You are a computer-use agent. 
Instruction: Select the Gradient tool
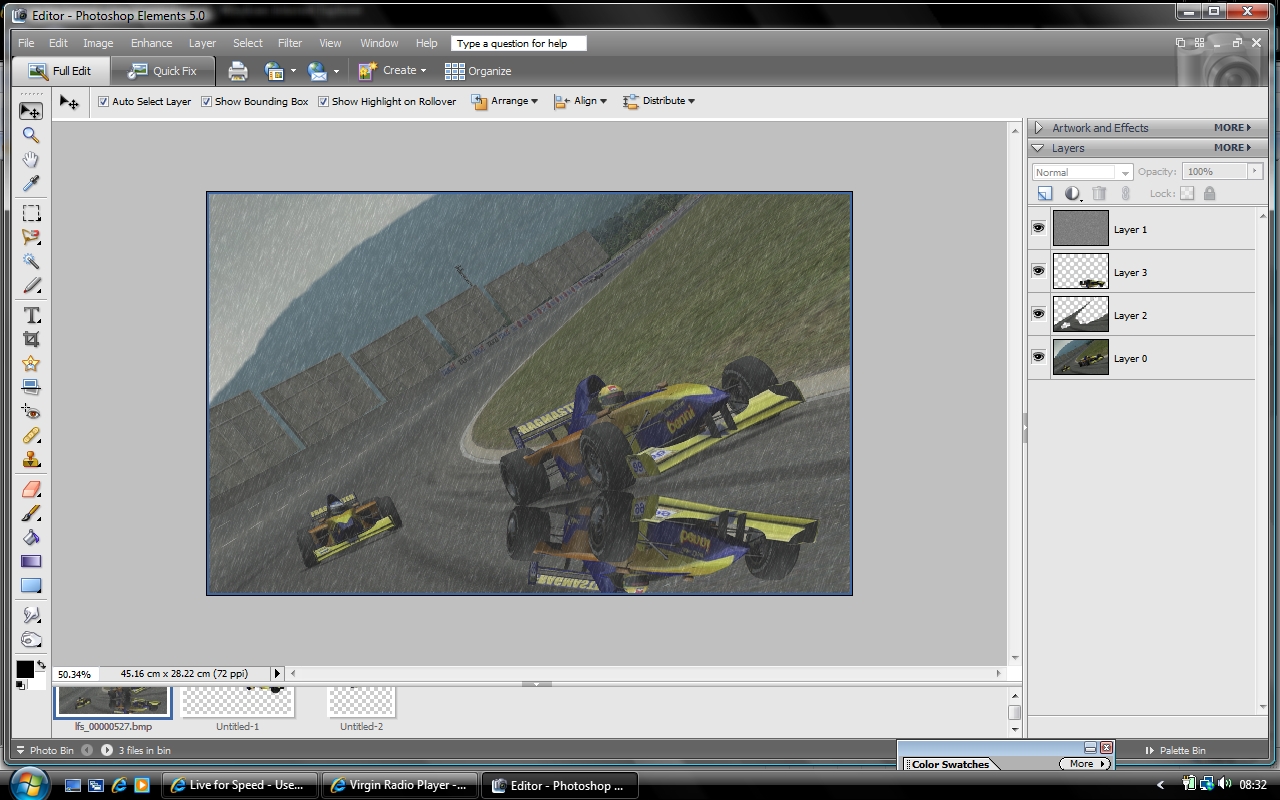pyautogui.click(x=31, y=562)
